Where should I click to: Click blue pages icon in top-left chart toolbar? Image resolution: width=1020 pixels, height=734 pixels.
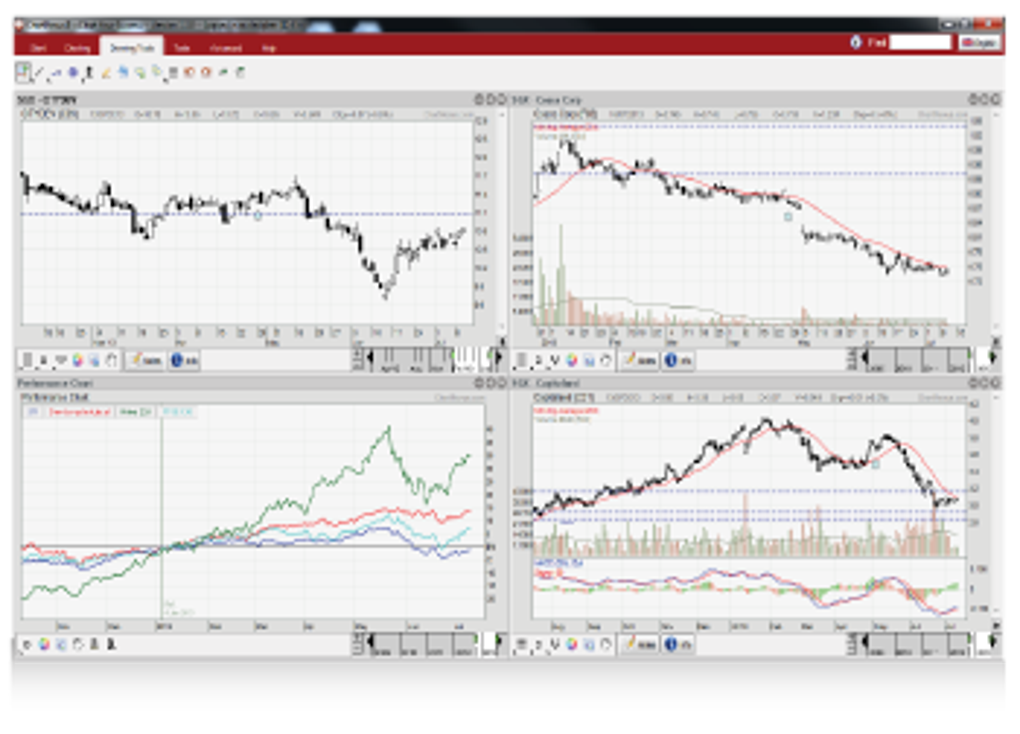point(94,360)
